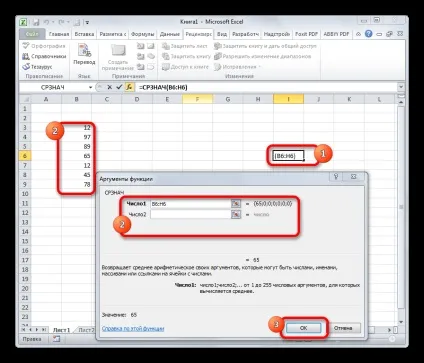Click Создать примечание new comment
The image size is (424, 363).
point(118,57)
